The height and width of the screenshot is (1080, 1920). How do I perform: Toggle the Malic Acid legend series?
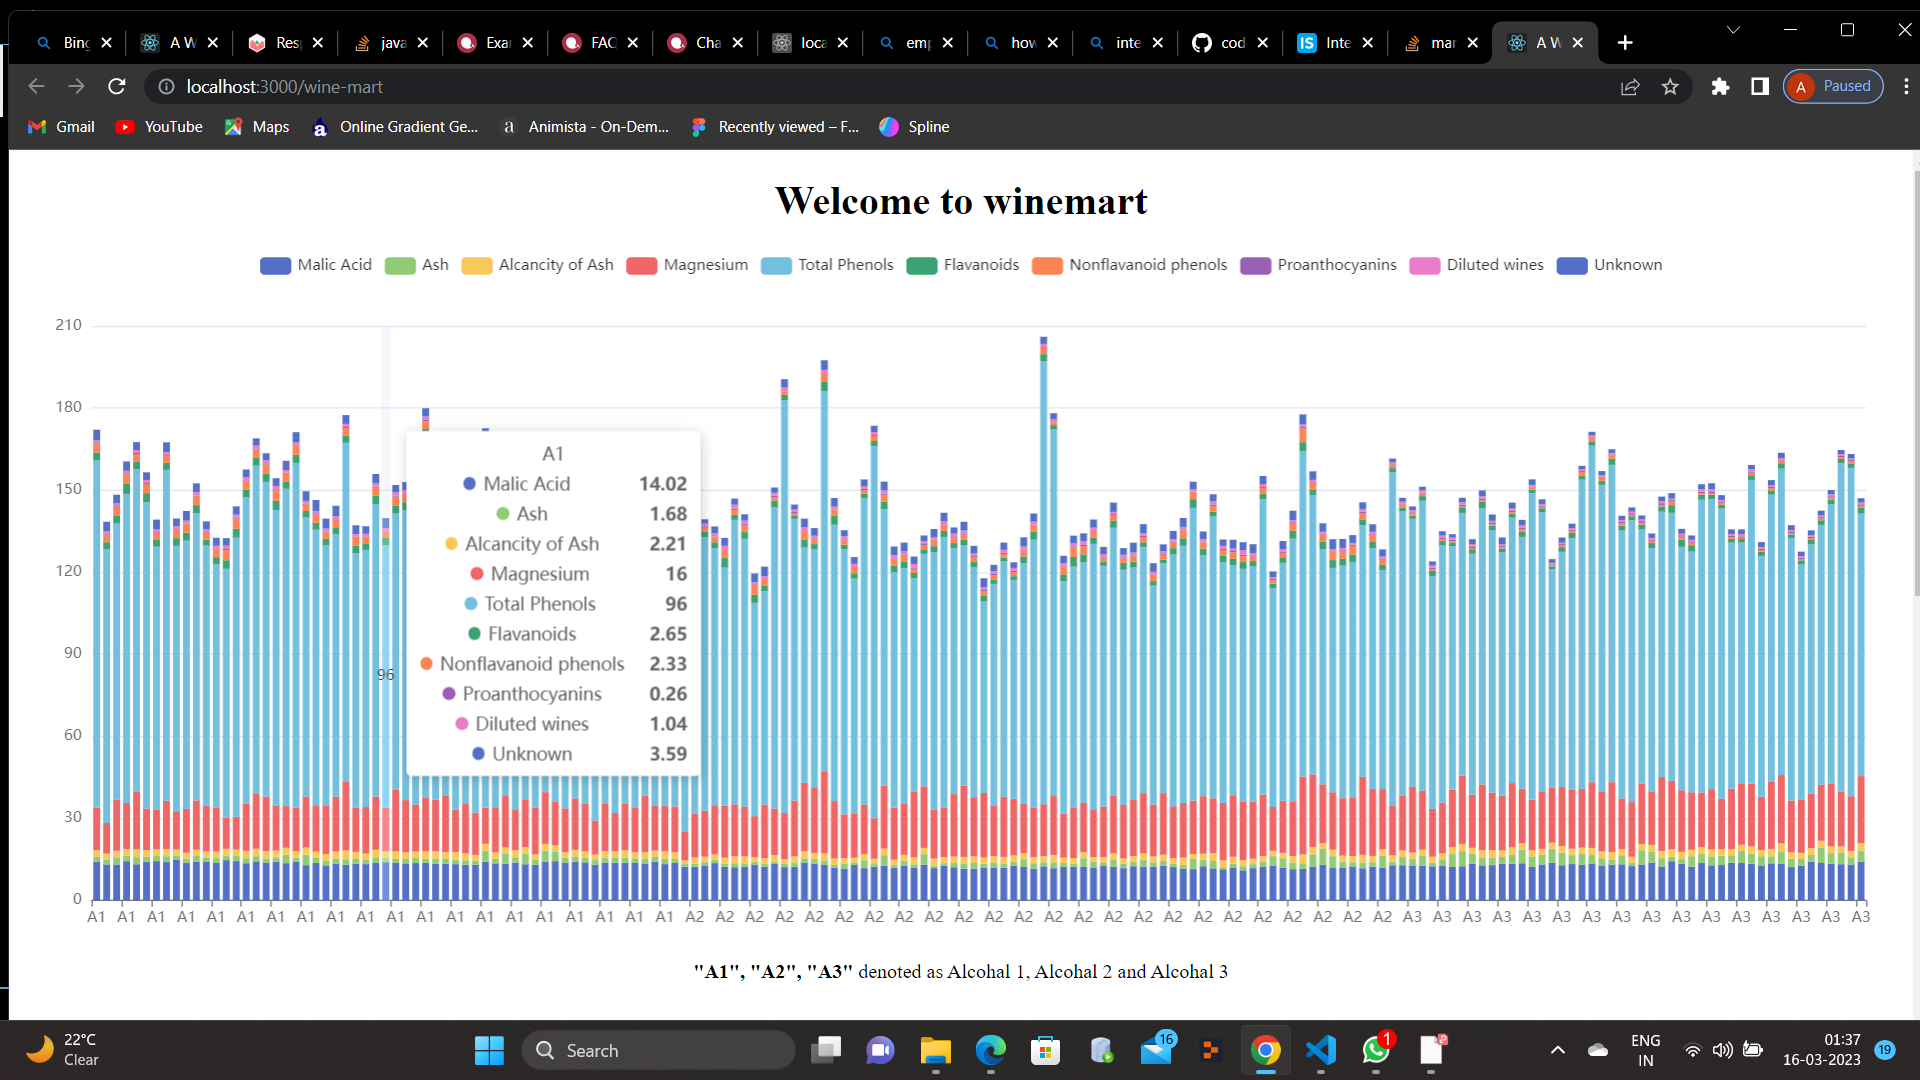315,265
